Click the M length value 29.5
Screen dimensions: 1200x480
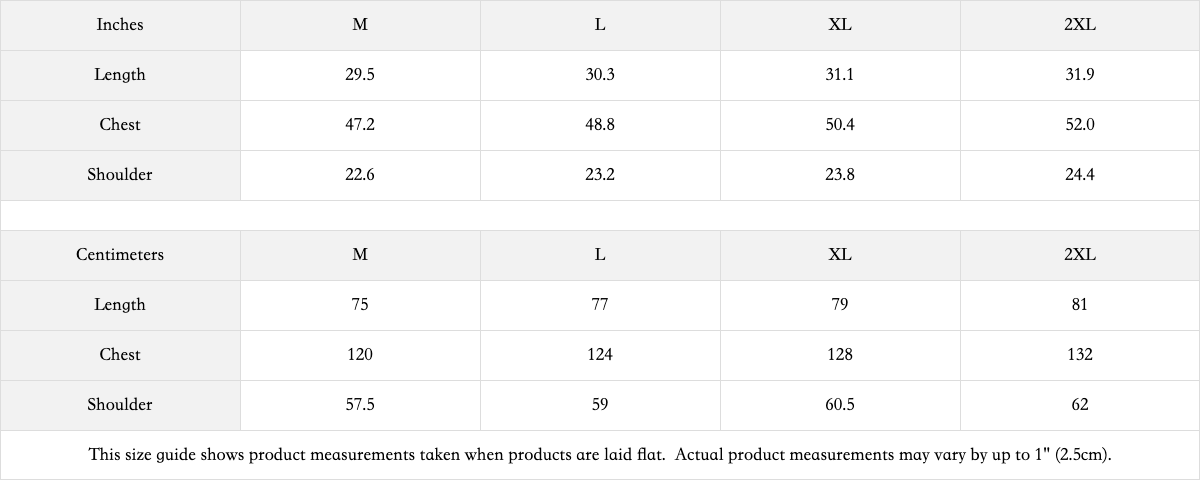360,75
